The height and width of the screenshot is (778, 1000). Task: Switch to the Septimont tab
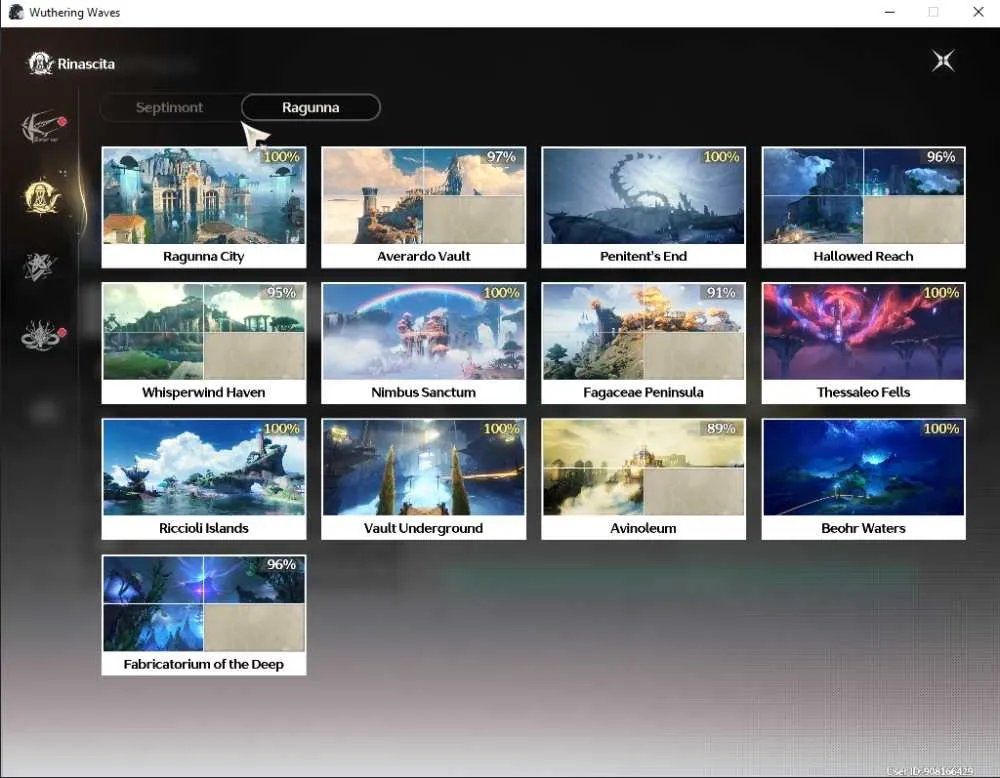tap(169, 107)
